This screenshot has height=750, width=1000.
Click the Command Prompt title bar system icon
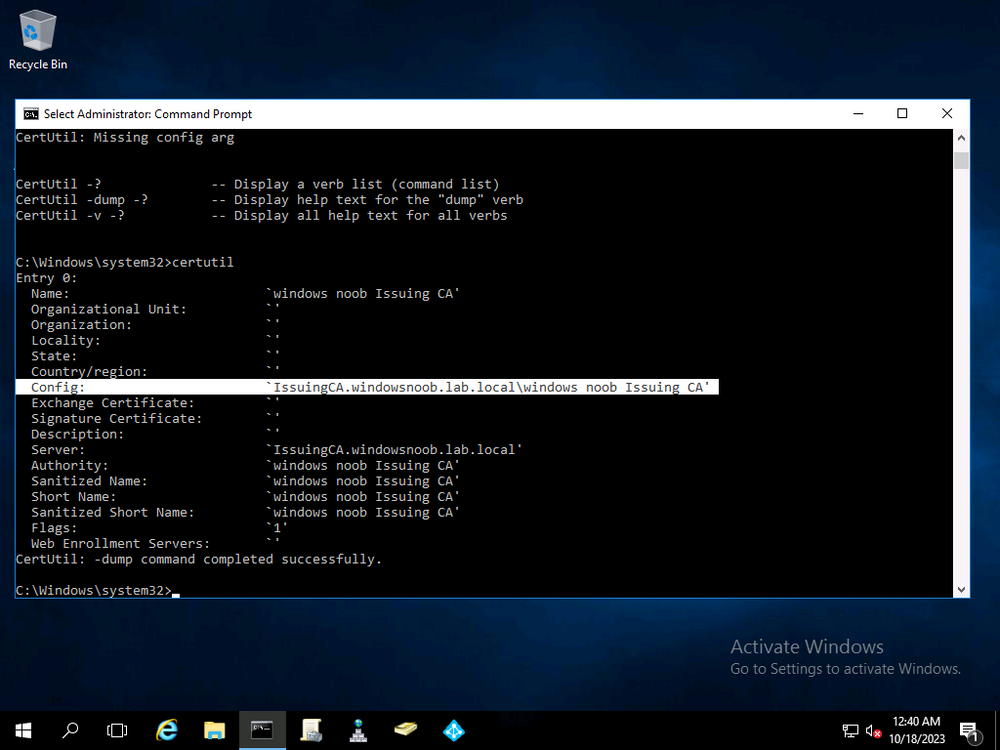pyautogui.click(x=31, y=114)
